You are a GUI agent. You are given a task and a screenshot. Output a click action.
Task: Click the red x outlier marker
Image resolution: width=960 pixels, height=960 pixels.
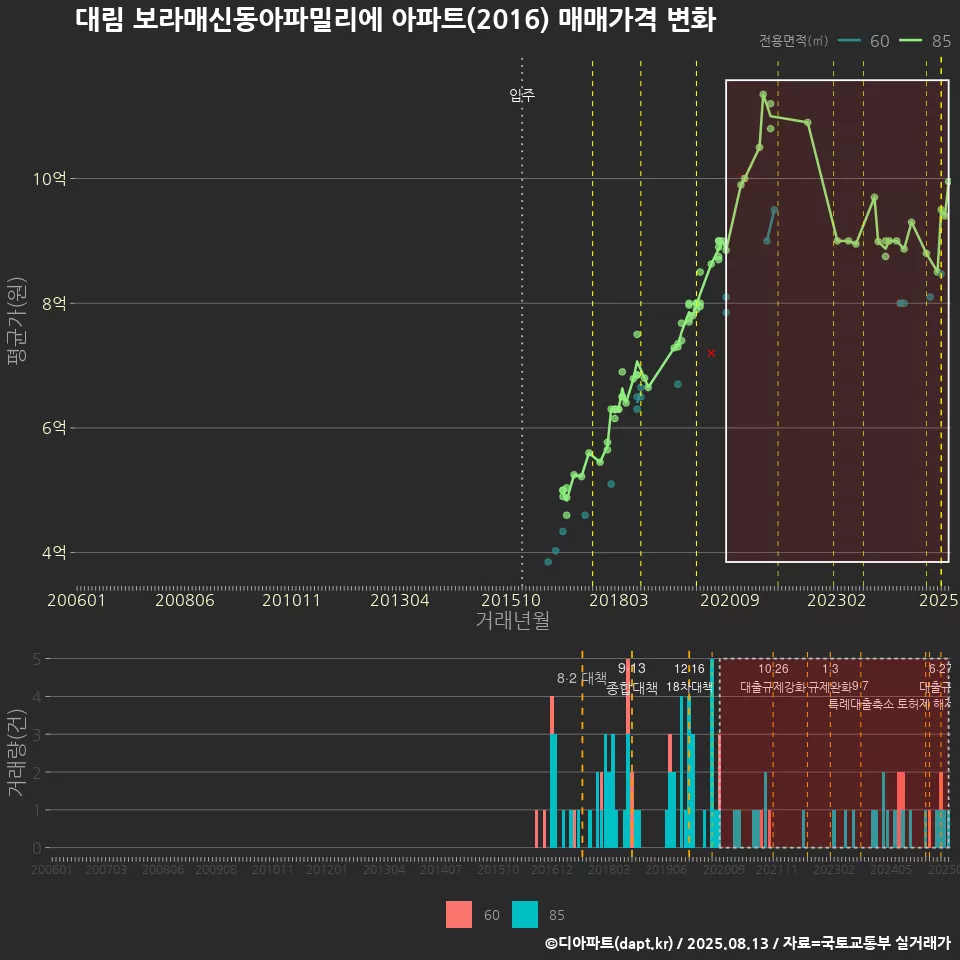(x=711, y=353)
